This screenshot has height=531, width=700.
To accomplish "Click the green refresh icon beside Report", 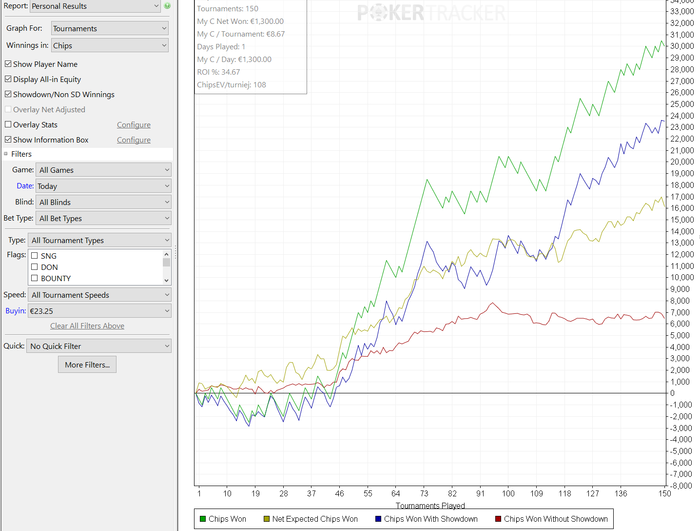I will [x=167, y=6].
